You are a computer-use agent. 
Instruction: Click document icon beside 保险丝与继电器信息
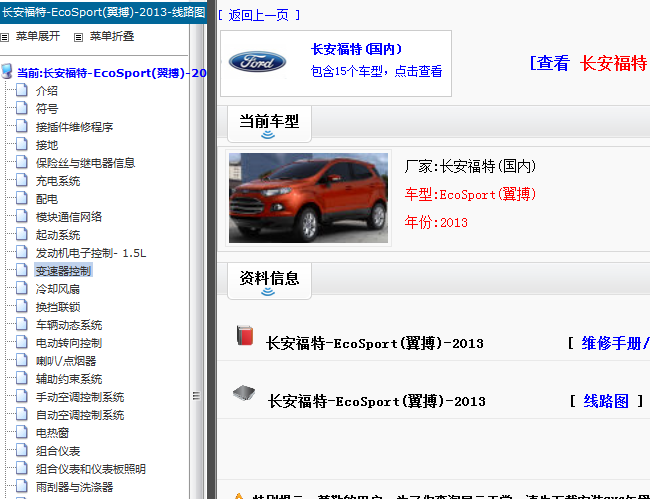22,162
